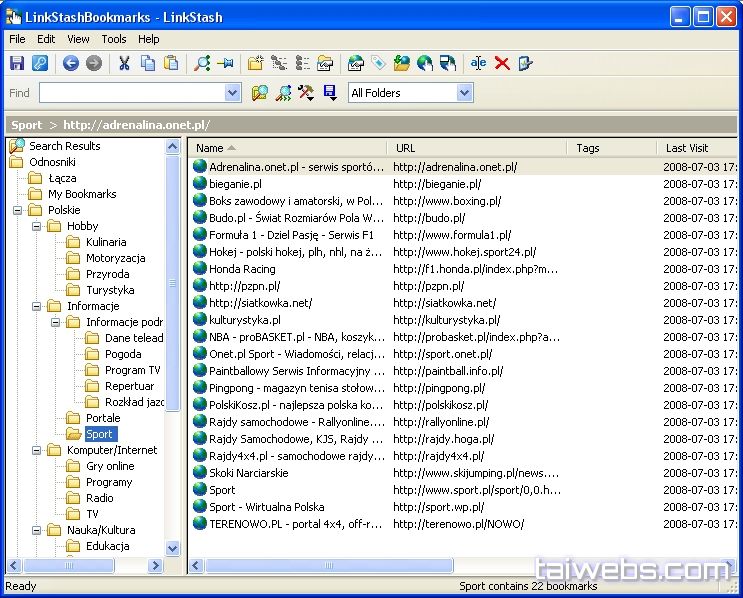
Task: Expand the Komputer/Internet tree node toggle
Action: [37, 450]
